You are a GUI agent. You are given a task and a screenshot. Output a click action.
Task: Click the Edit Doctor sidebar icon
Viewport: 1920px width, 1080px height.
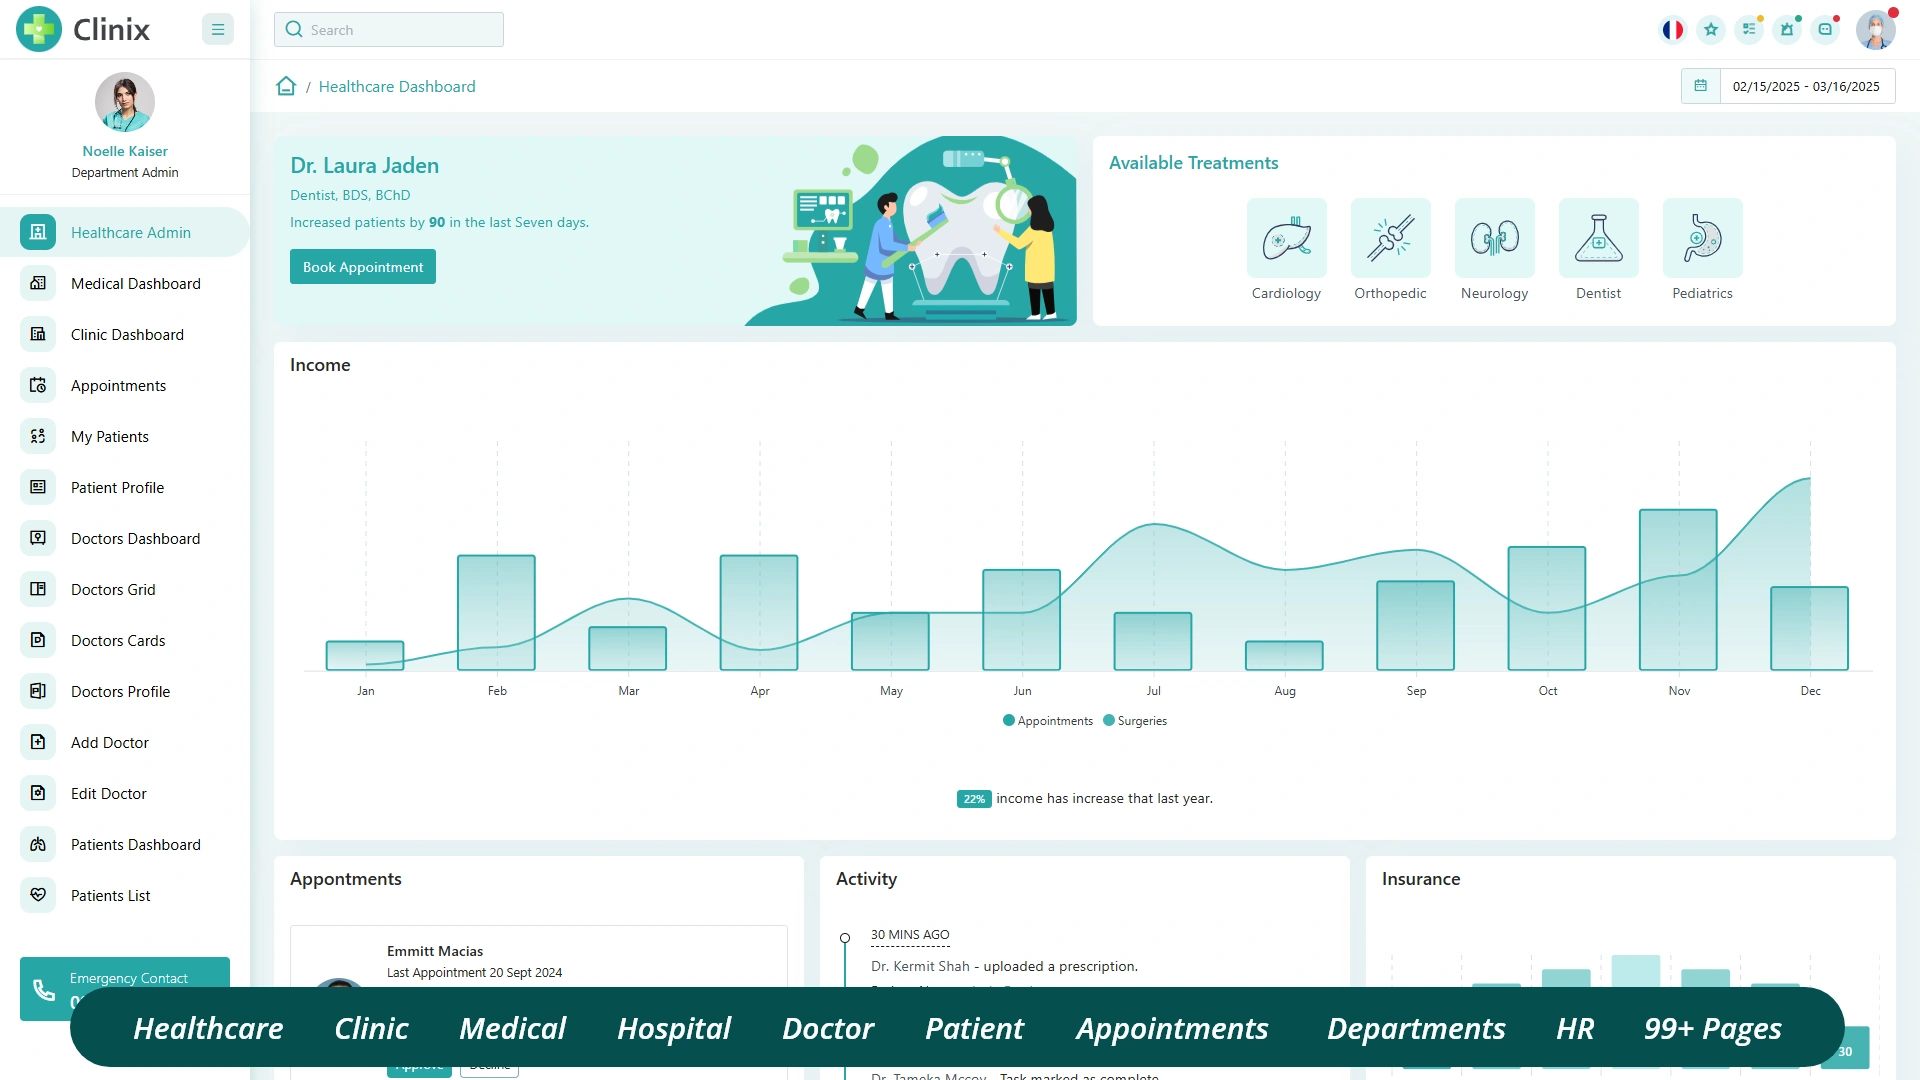38,793
